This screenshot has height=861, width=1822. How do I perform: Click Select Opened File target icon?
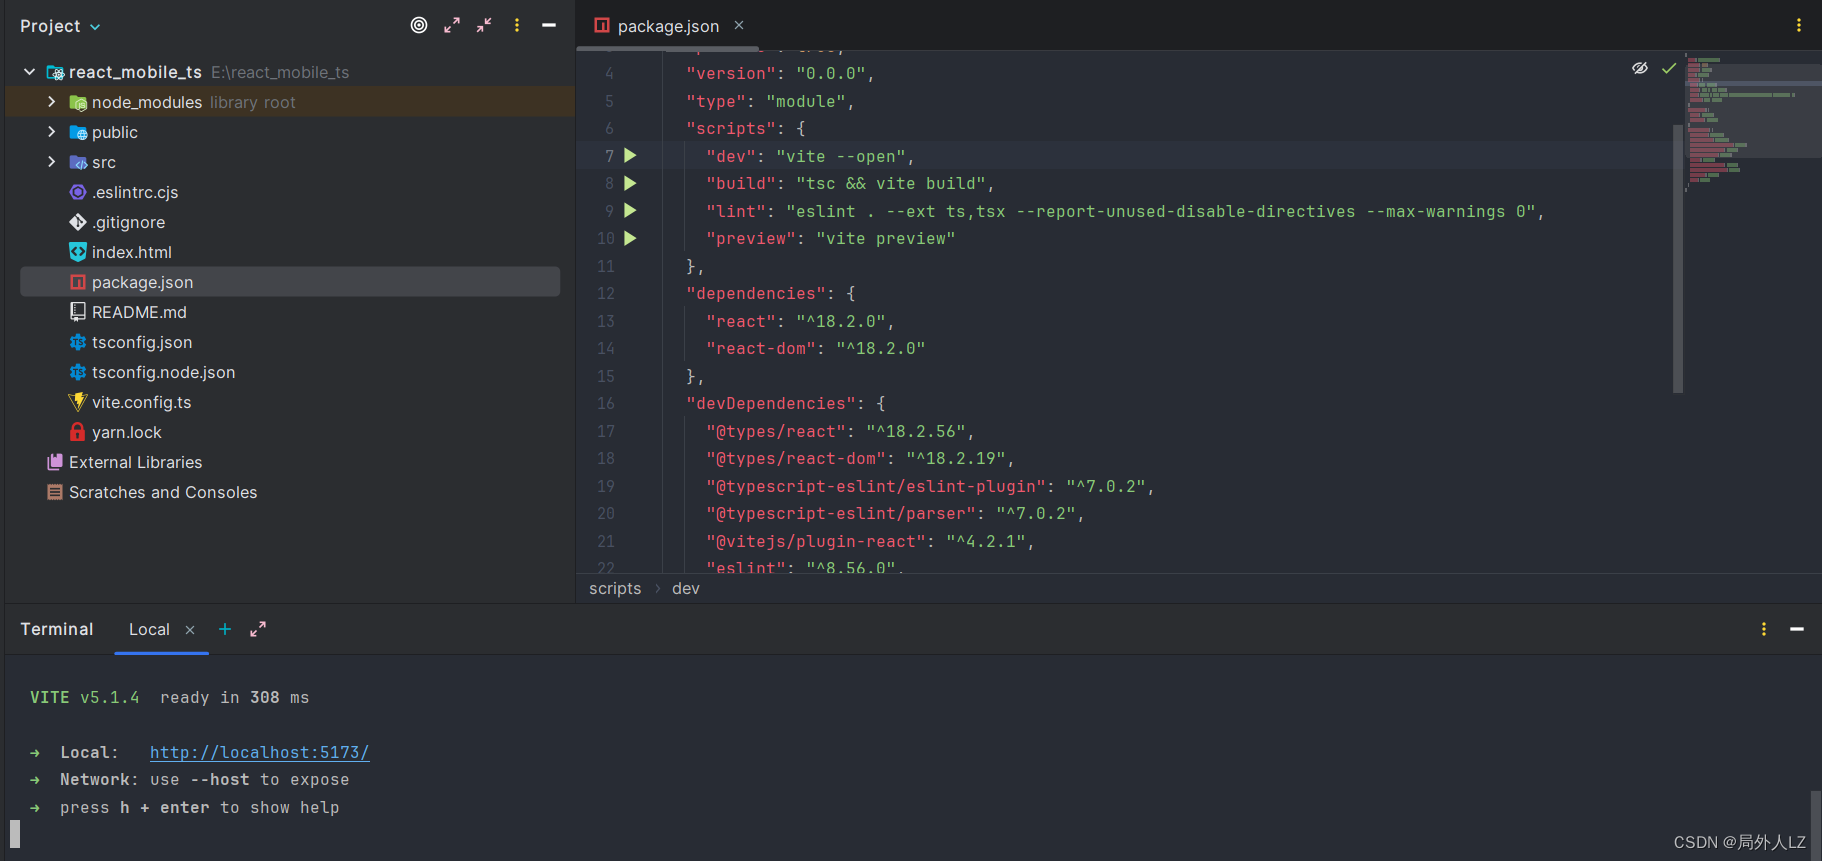tap(419, 25)
